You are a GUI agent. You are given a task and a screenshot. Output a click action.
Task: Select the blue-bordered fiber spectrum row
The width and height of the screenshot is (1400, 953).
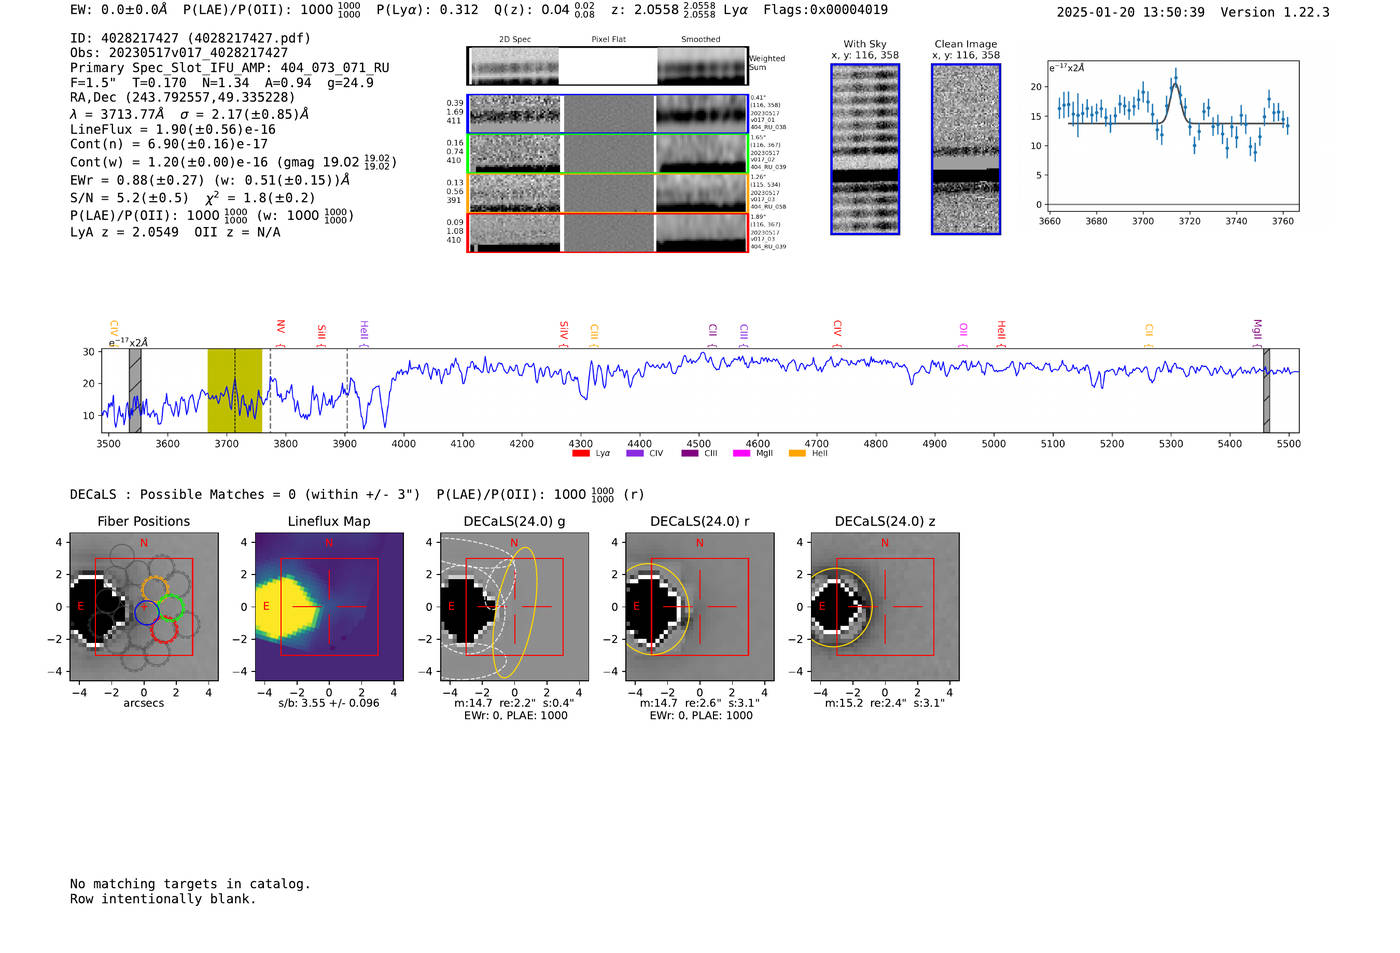pyautogui.click(x=607, y=114)
